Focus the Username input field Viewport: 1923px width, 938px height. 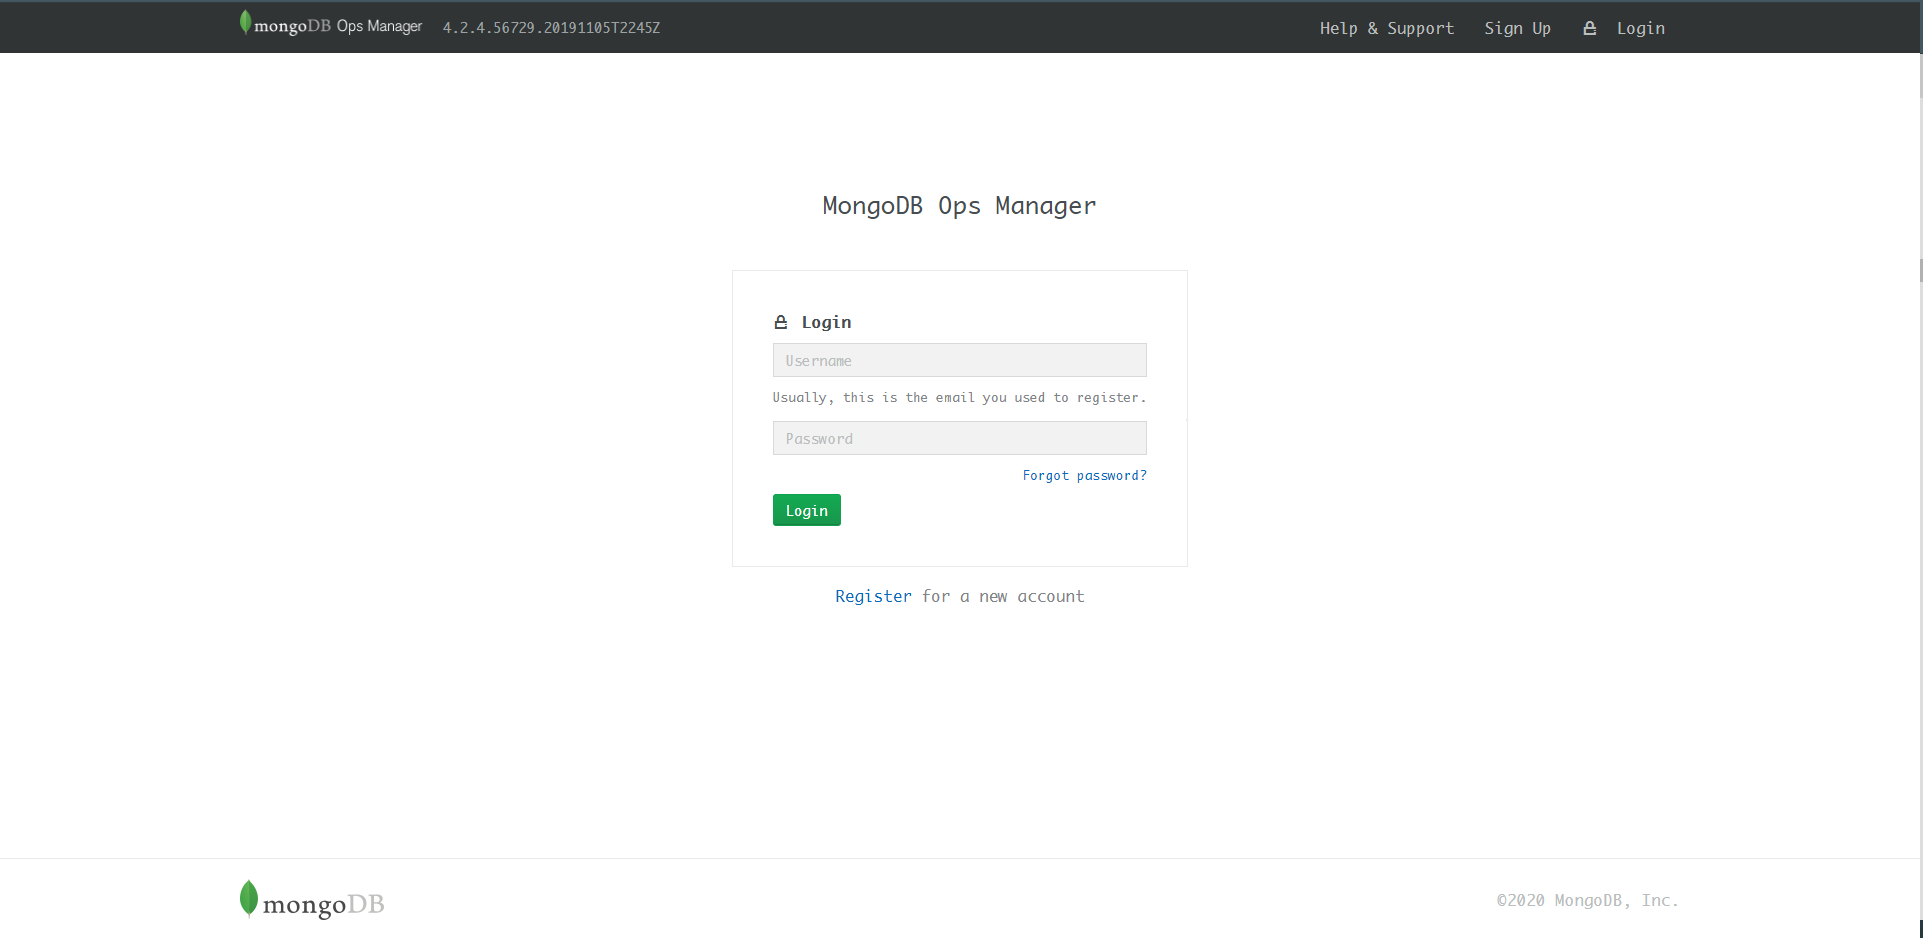[959, 360]
